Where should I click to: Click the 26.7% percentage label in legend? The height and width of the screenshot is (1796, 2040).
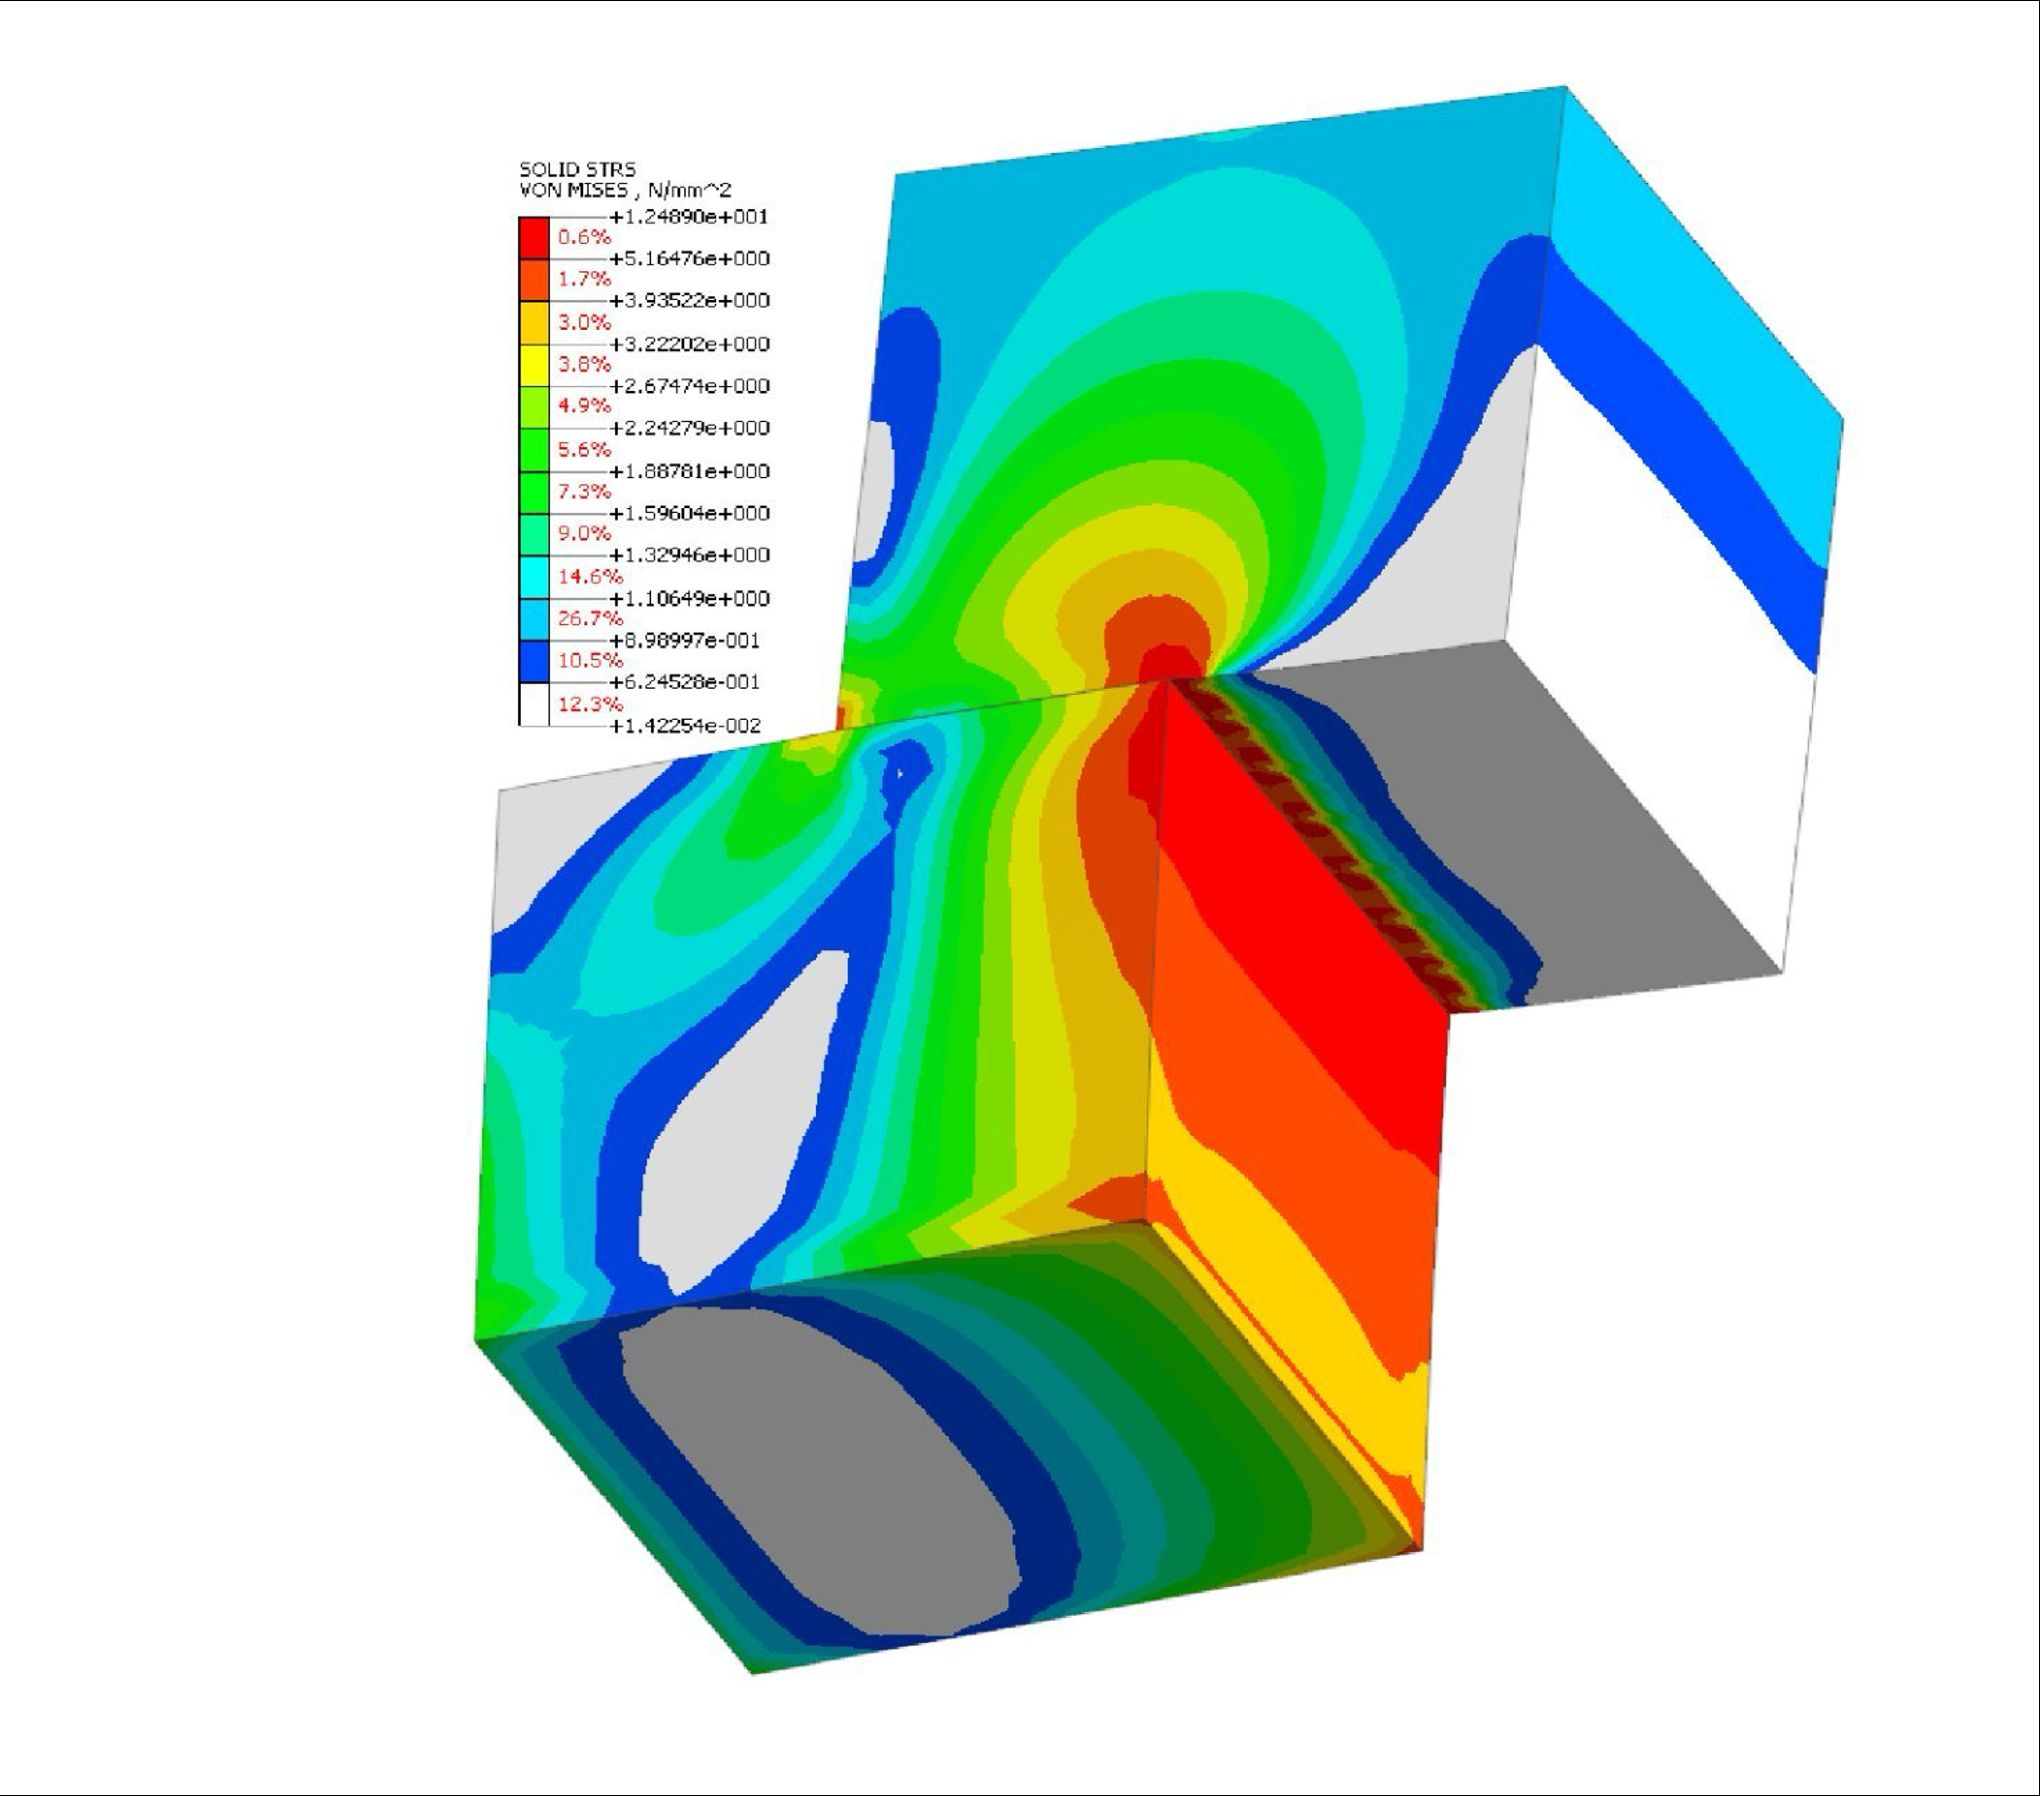(x=590, y=619)
